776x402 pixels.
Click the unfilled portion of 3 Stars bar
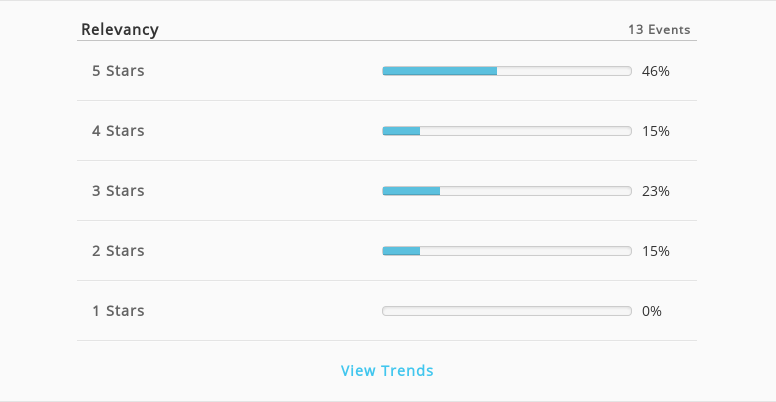pos(535,191)
